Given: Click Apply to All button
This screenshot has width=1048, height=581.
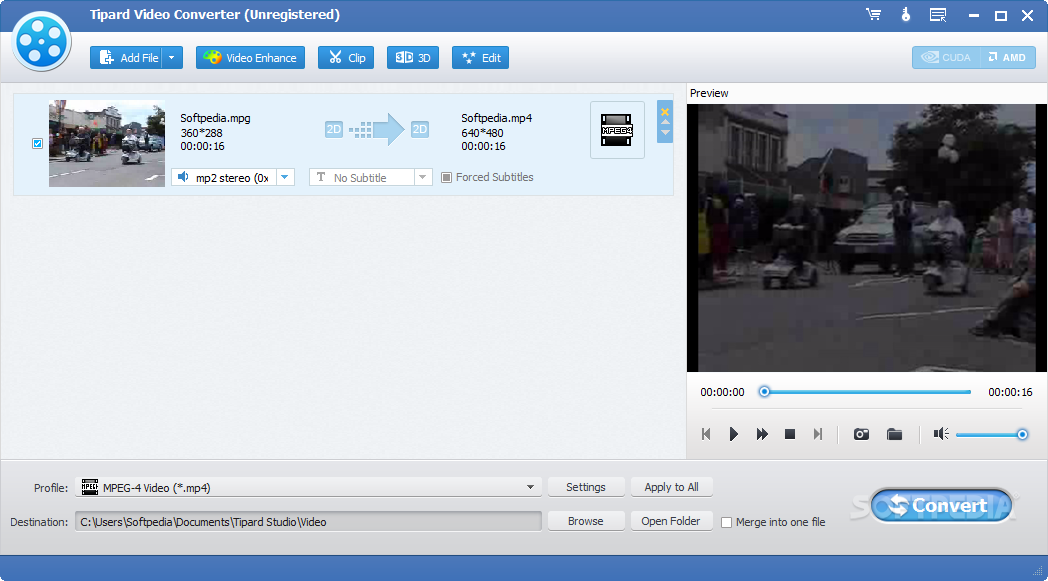Looking at the screenshot, I should click(672, 487).
